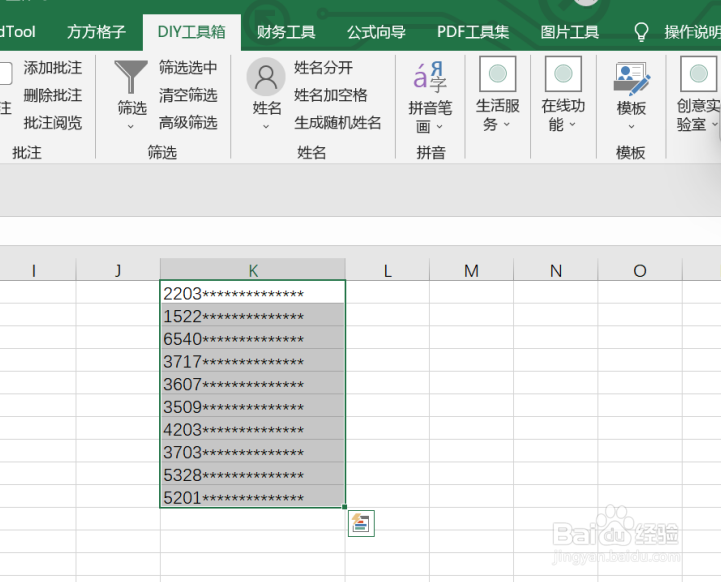Click the 在线功能 icon
Screen dimensions: 721x582
pos(563,74)
